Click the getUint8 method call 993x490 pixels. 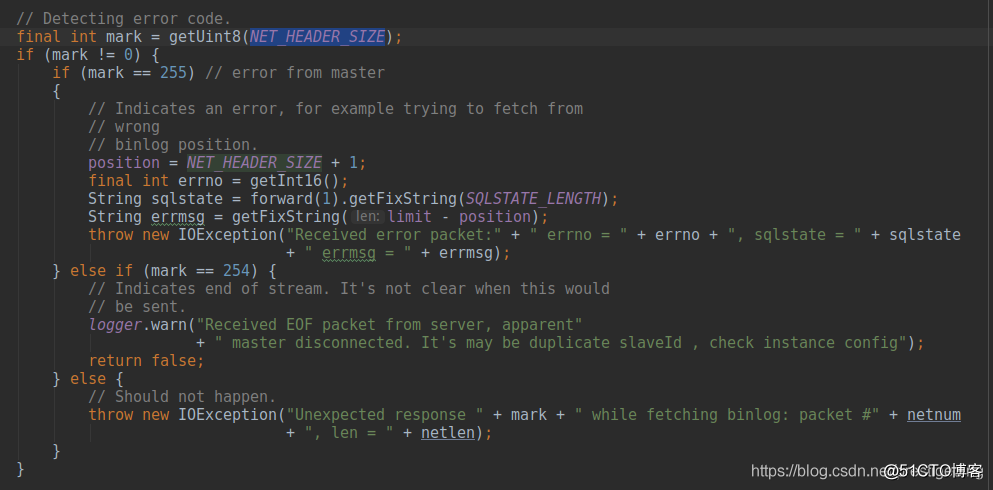point(205,37)
